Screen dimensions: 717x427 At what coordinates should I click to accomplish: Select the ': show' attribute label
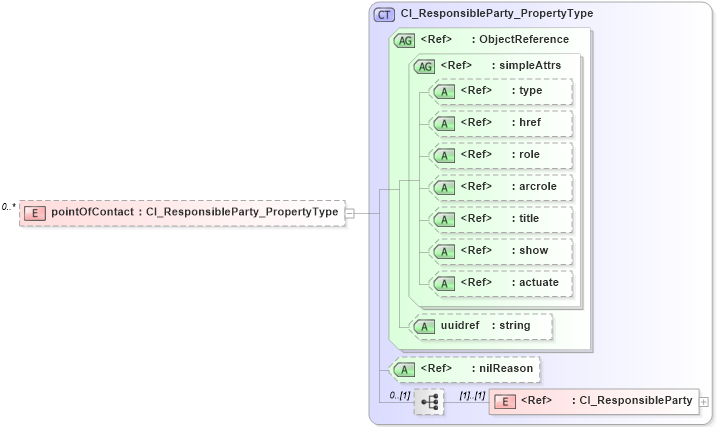[x=530, y=251]
